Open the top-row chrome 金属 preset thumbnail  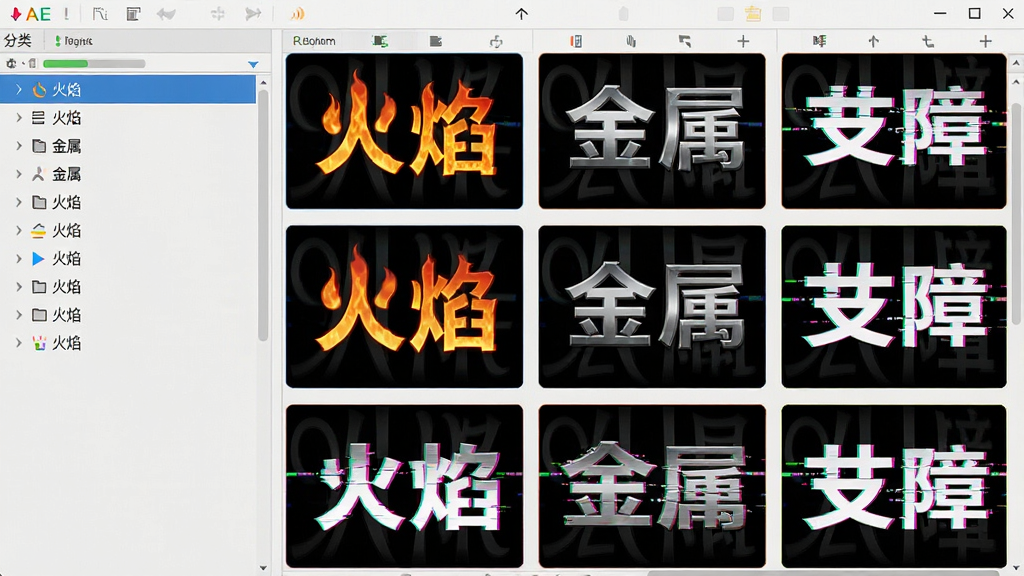pos(652,131)
